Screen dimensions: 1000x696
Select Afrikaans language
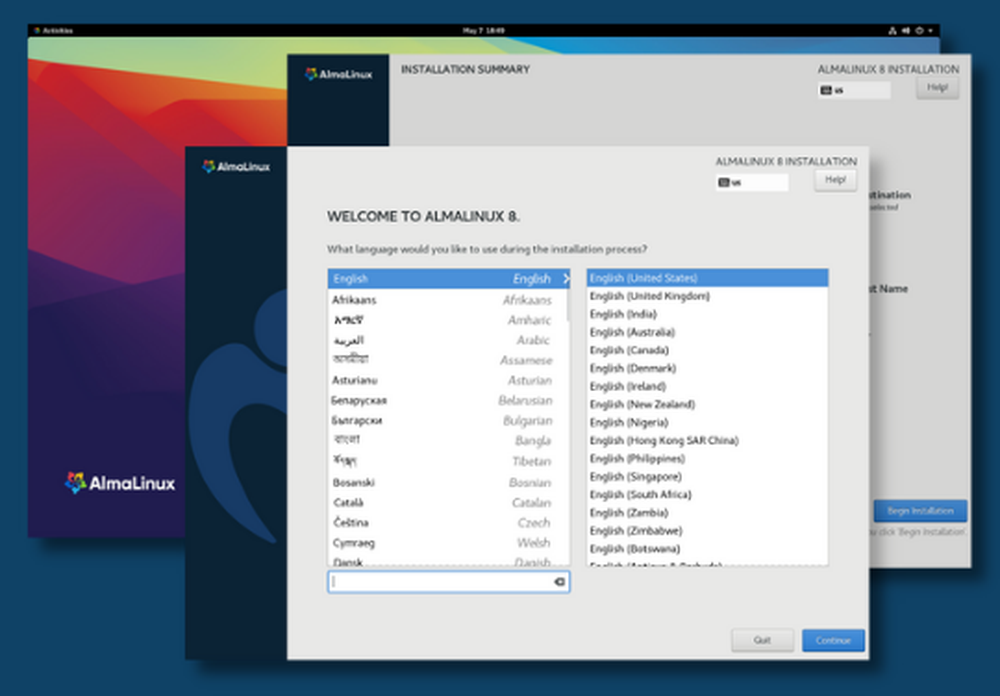click(x=449, y=300)
